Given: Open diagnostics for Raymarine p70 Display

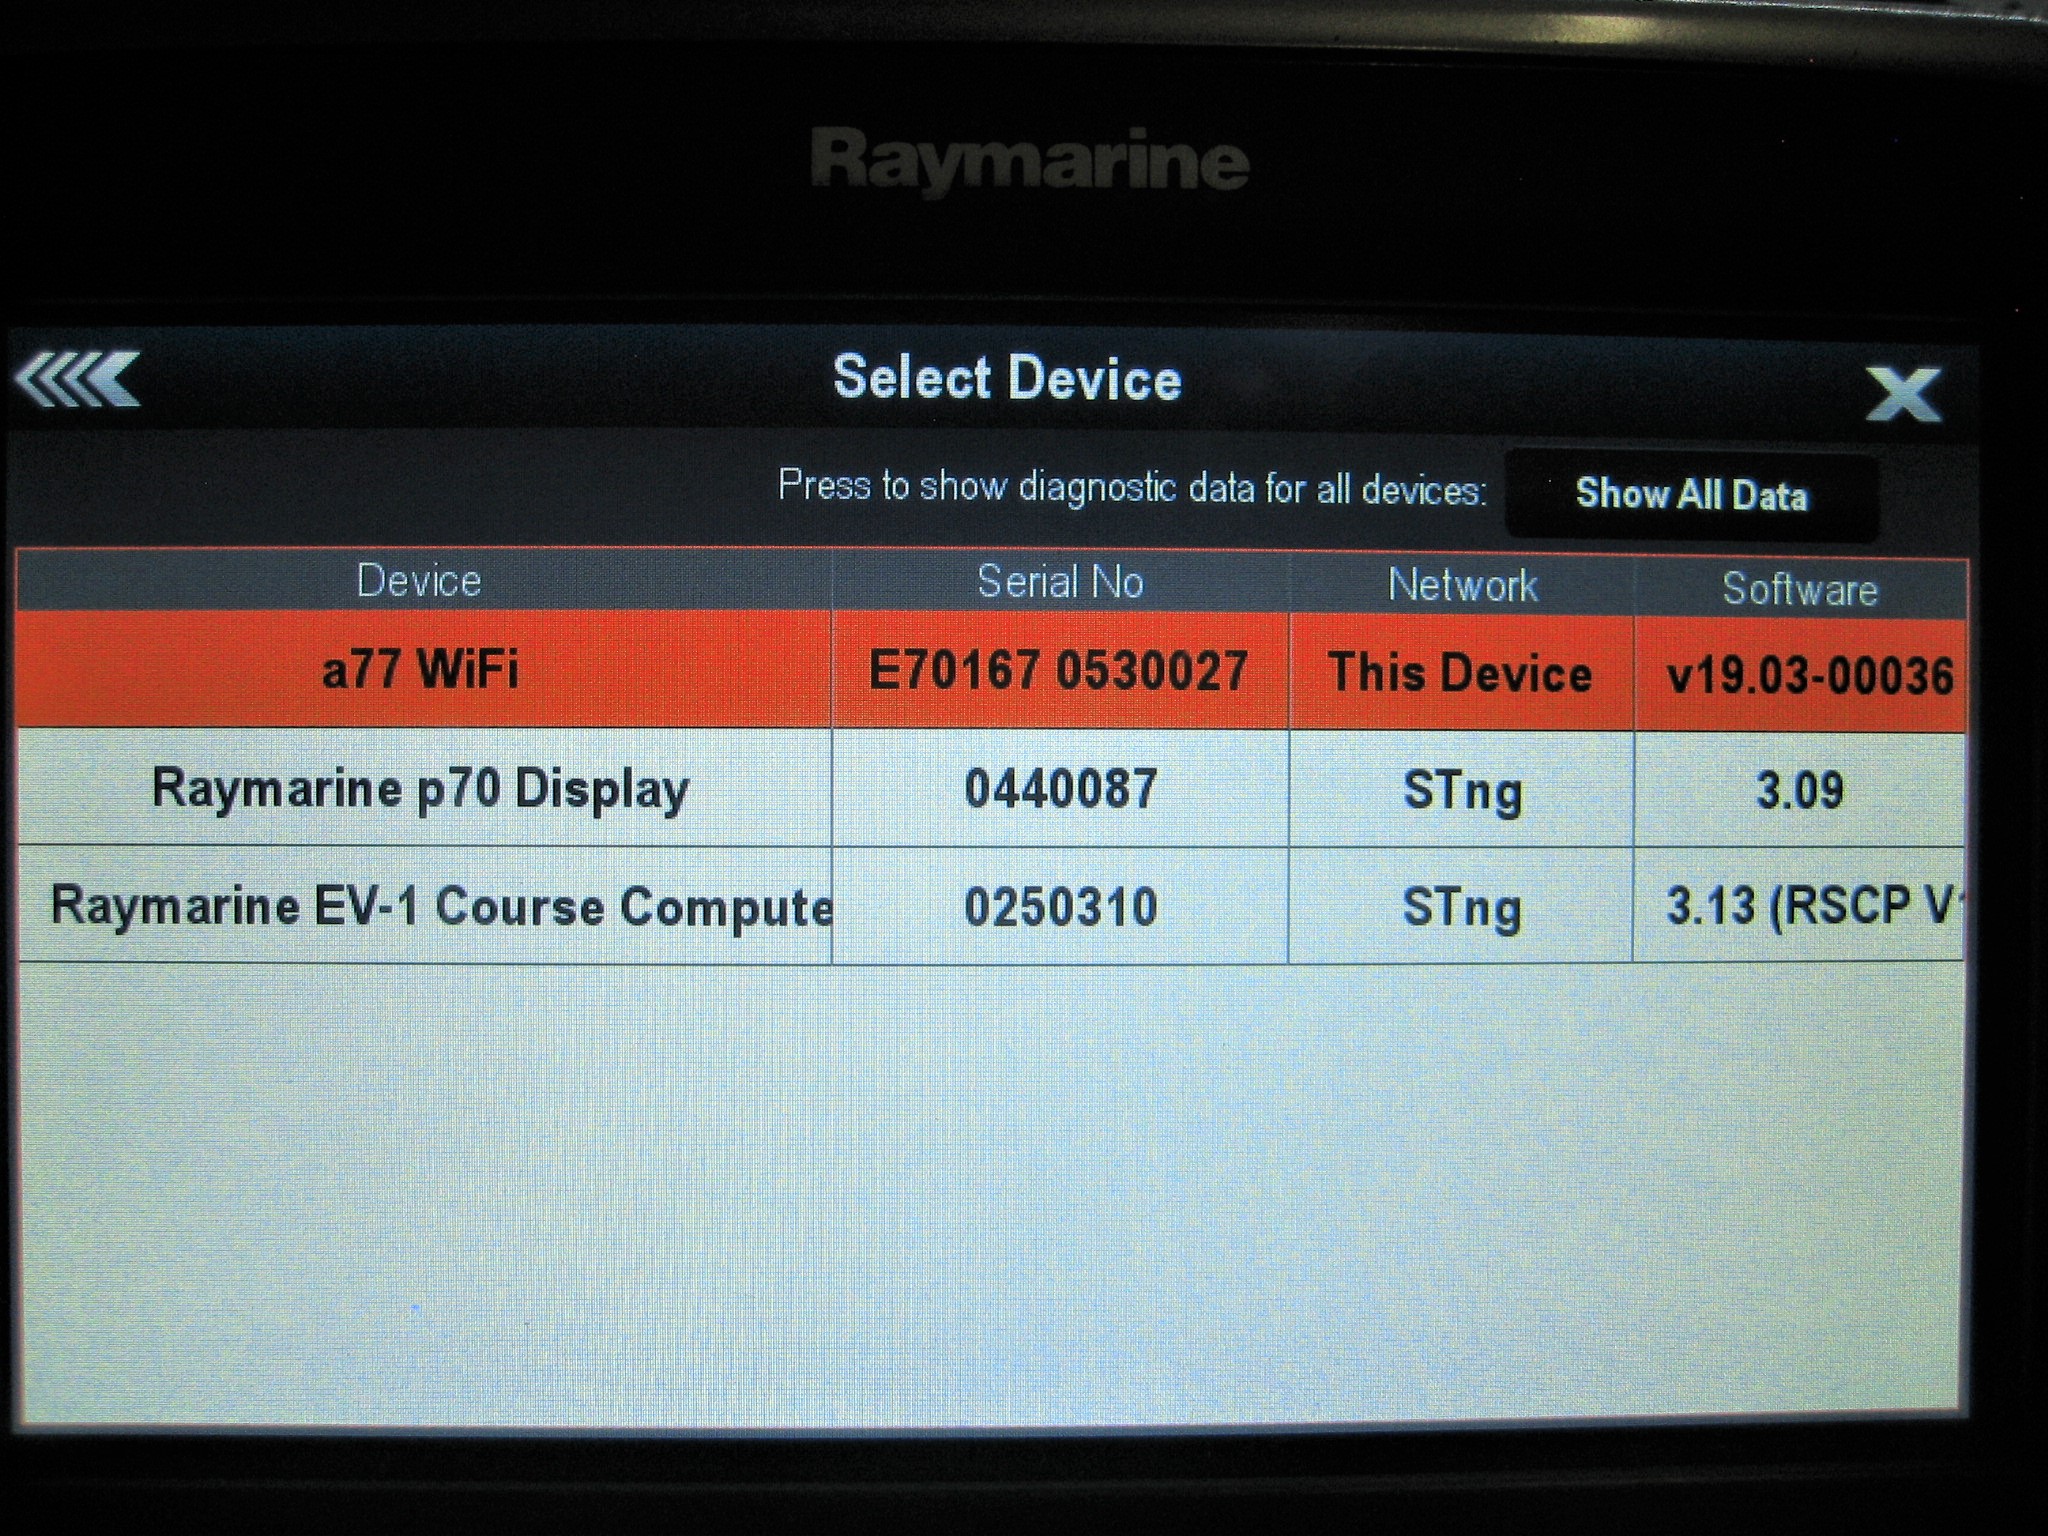Looking at the screenshot, I should pos(420,790).
